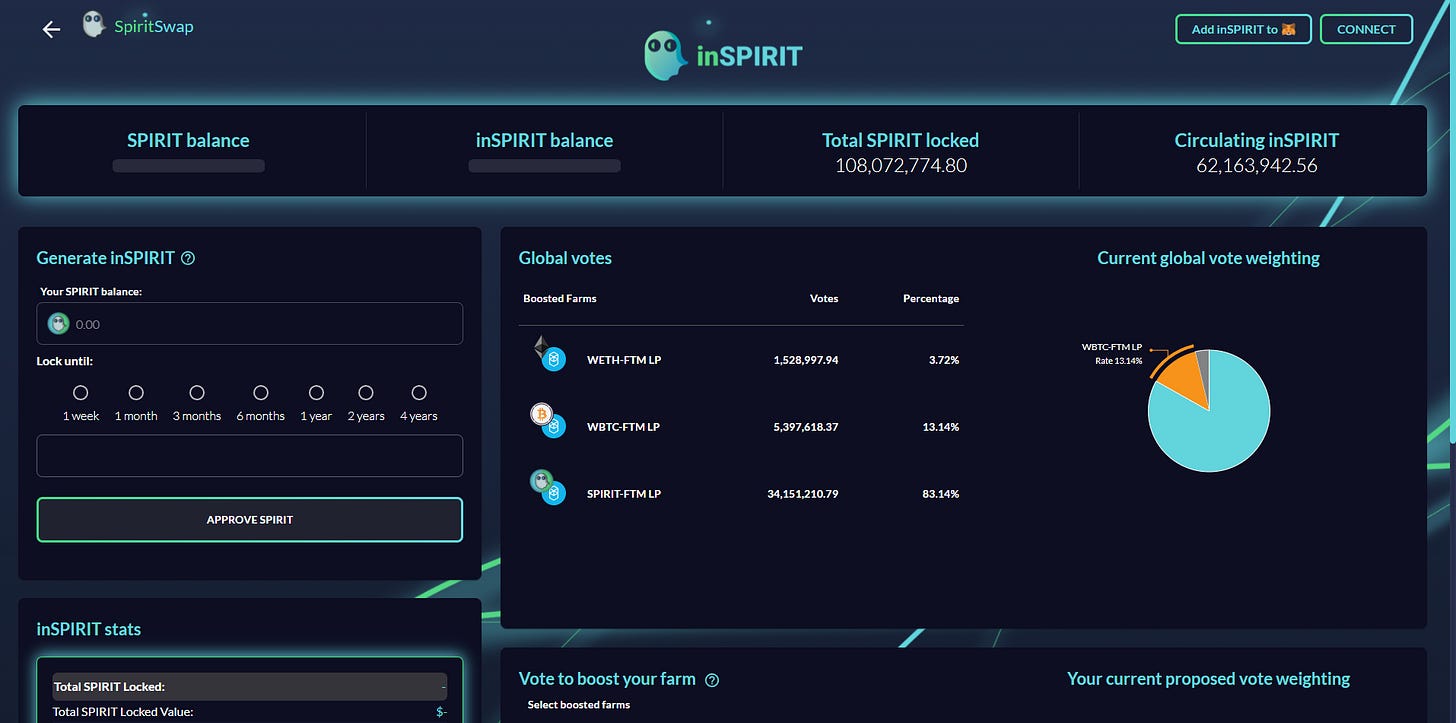Click the Percentage column header
The width and height of the screenshot is (1456, 723).
[931, 298]
